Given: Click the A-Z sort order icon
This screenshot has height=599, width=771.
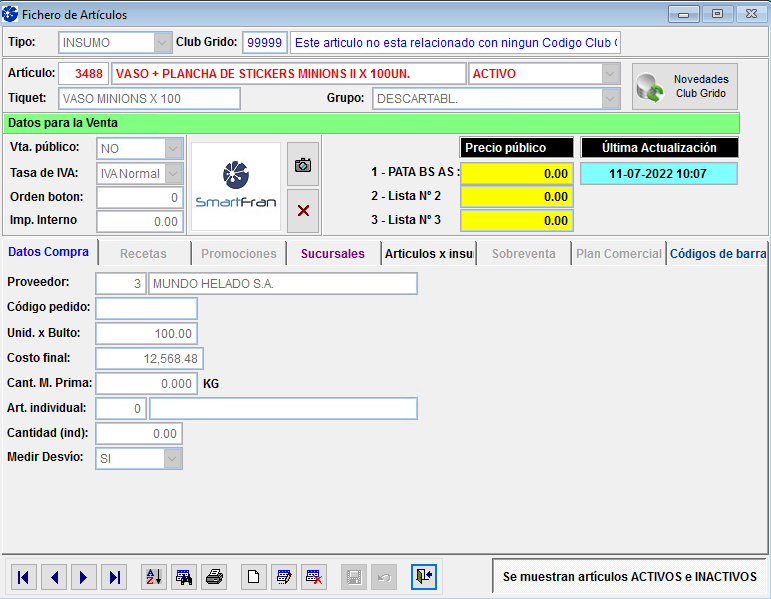Looking at the screenshot, I should click(x=153, y=576).
